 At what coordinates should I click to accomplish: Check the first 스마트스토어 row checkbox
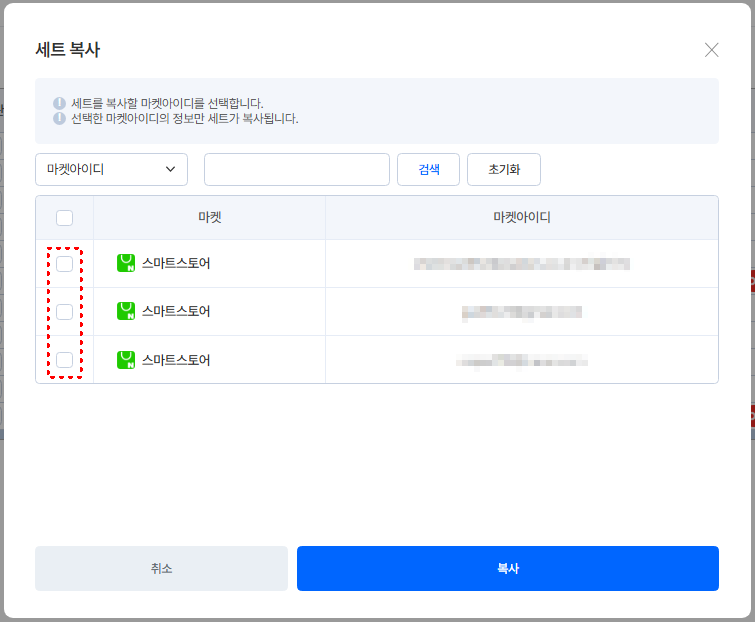65,264
